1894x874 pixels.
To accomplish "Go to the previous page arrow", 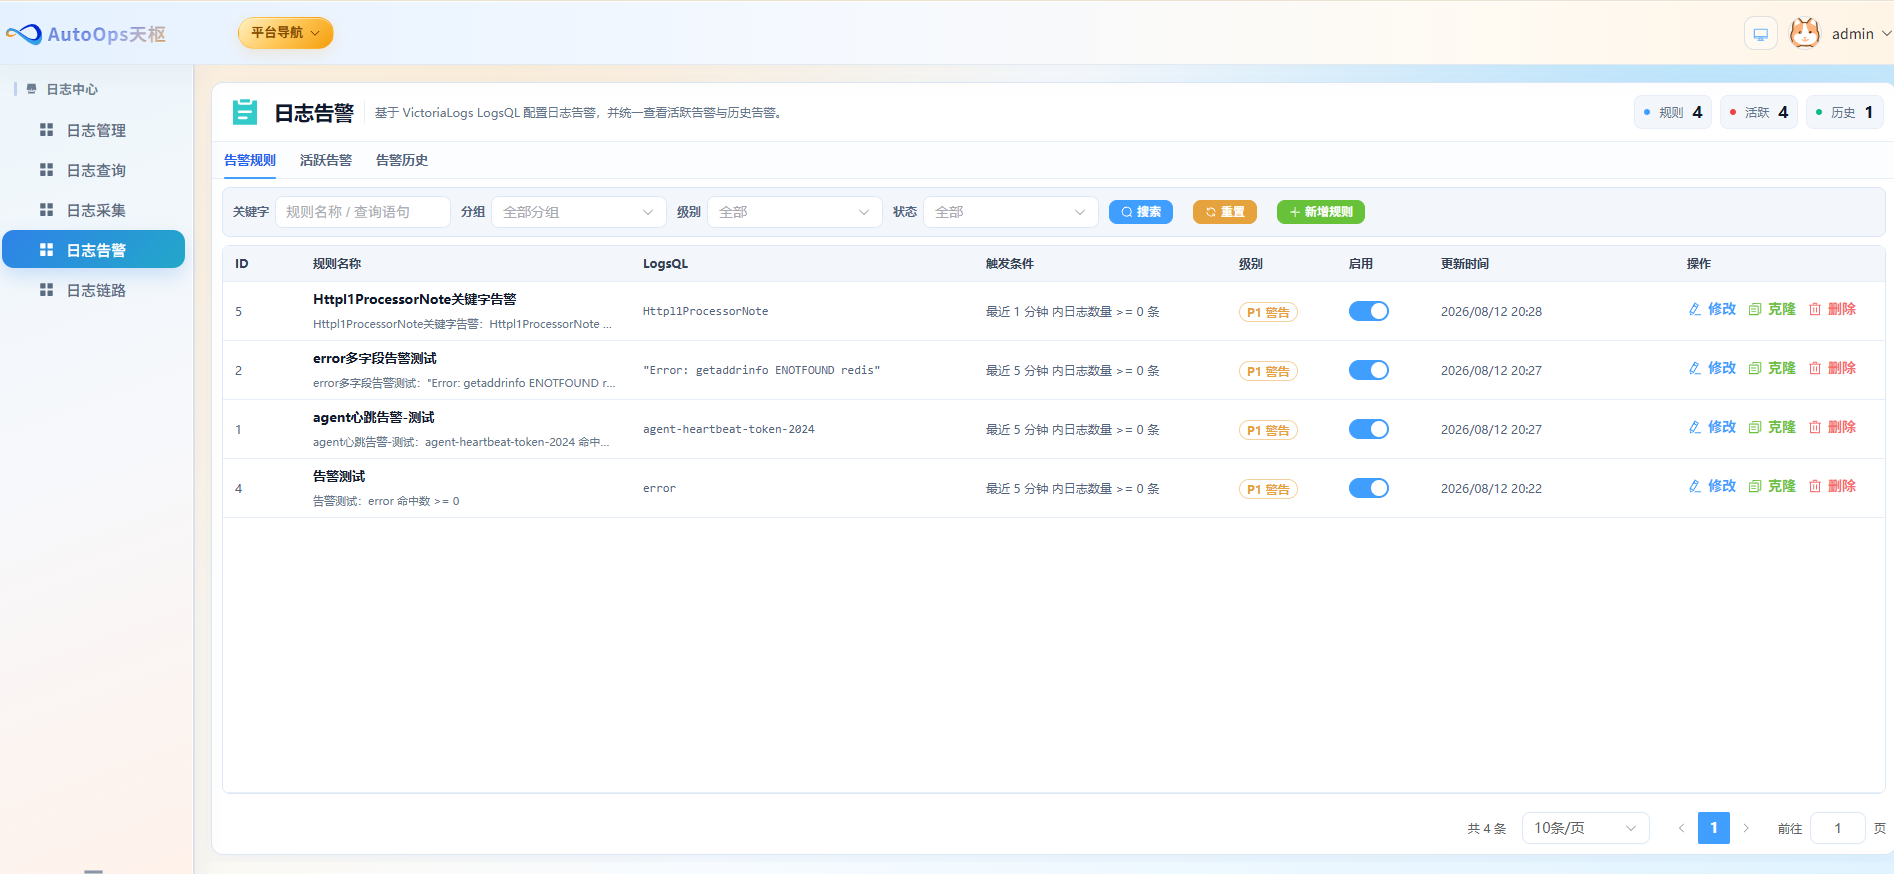I will pos(1682,828).
